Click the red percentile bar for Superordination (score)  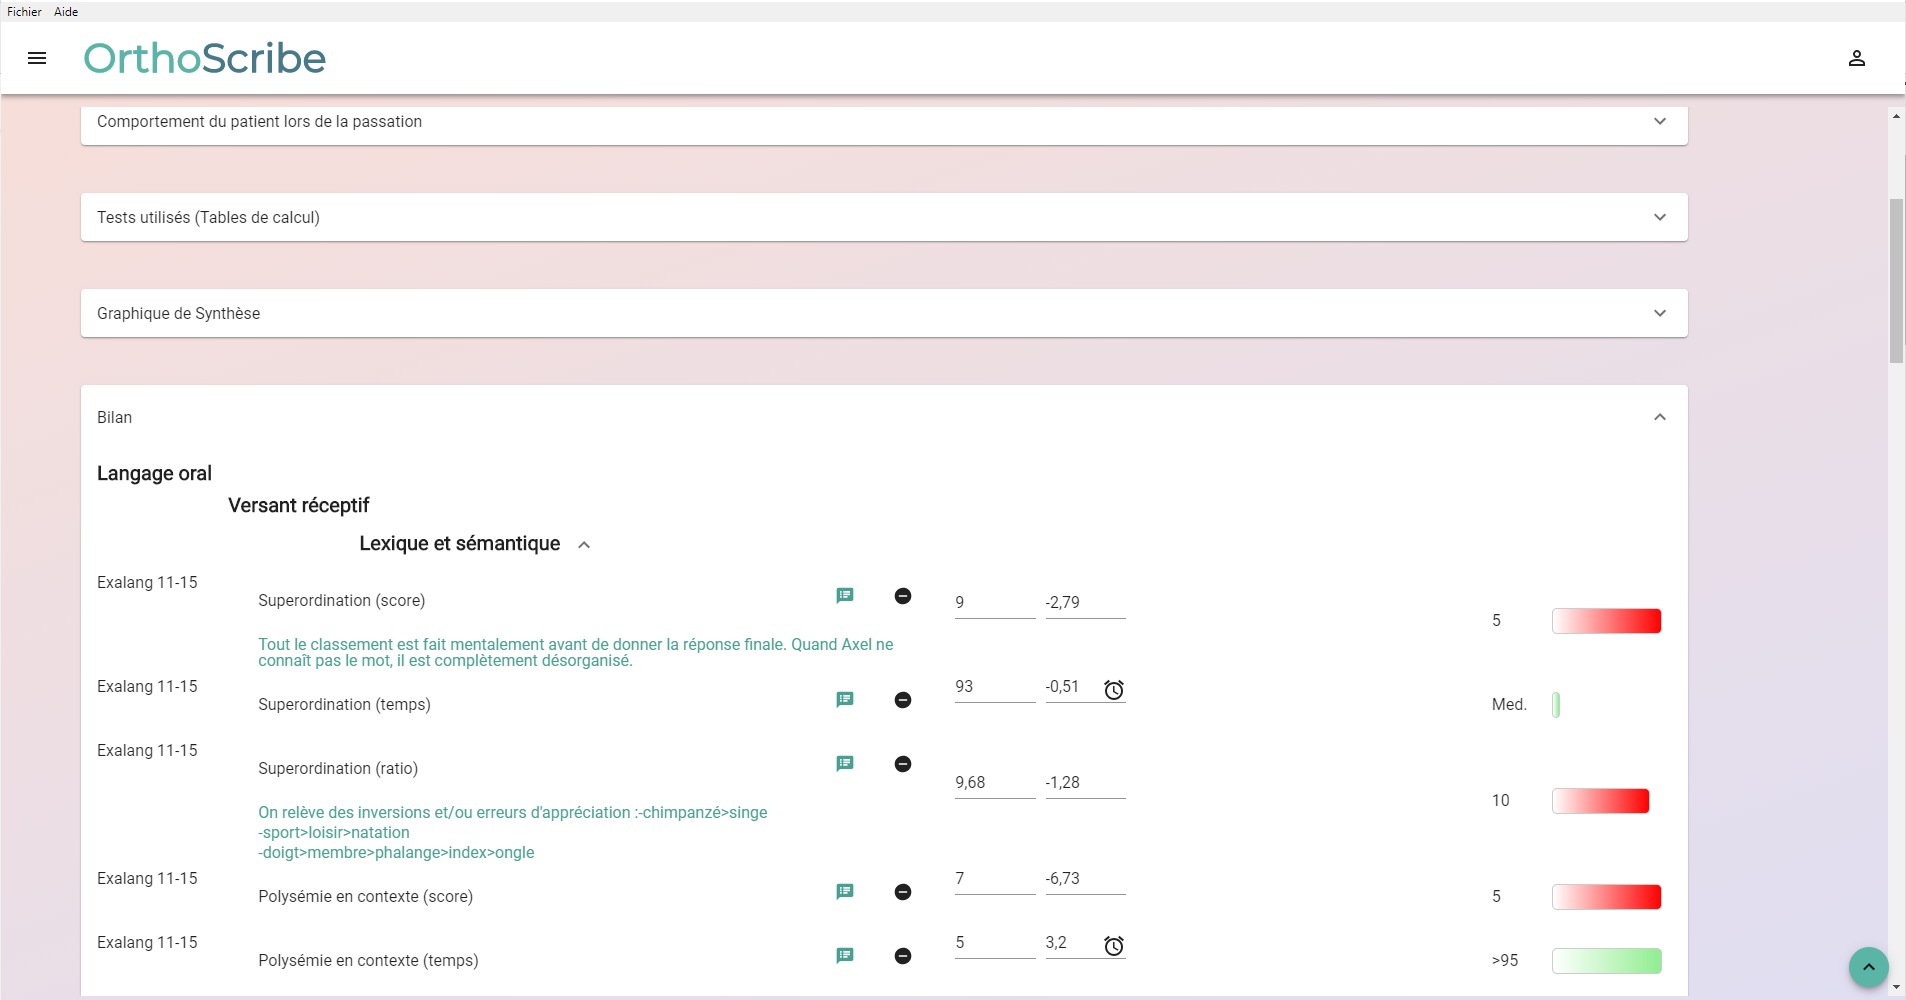(1606, 621)
